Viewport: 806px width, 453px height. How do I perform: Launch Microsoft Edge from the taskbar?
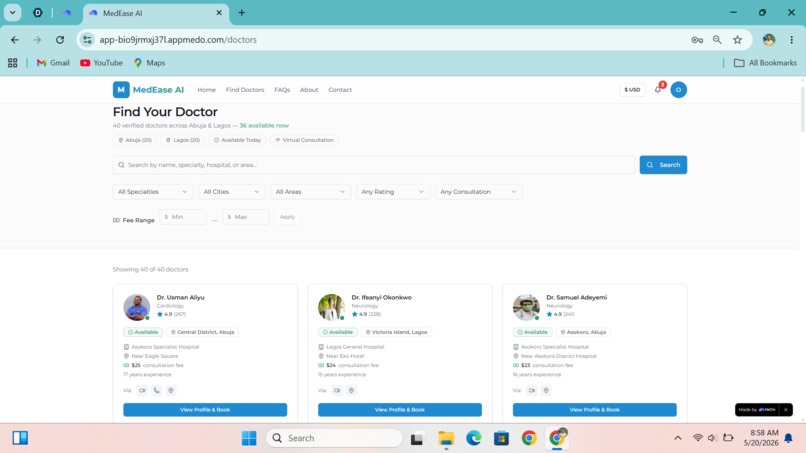[x=473, y=438]
